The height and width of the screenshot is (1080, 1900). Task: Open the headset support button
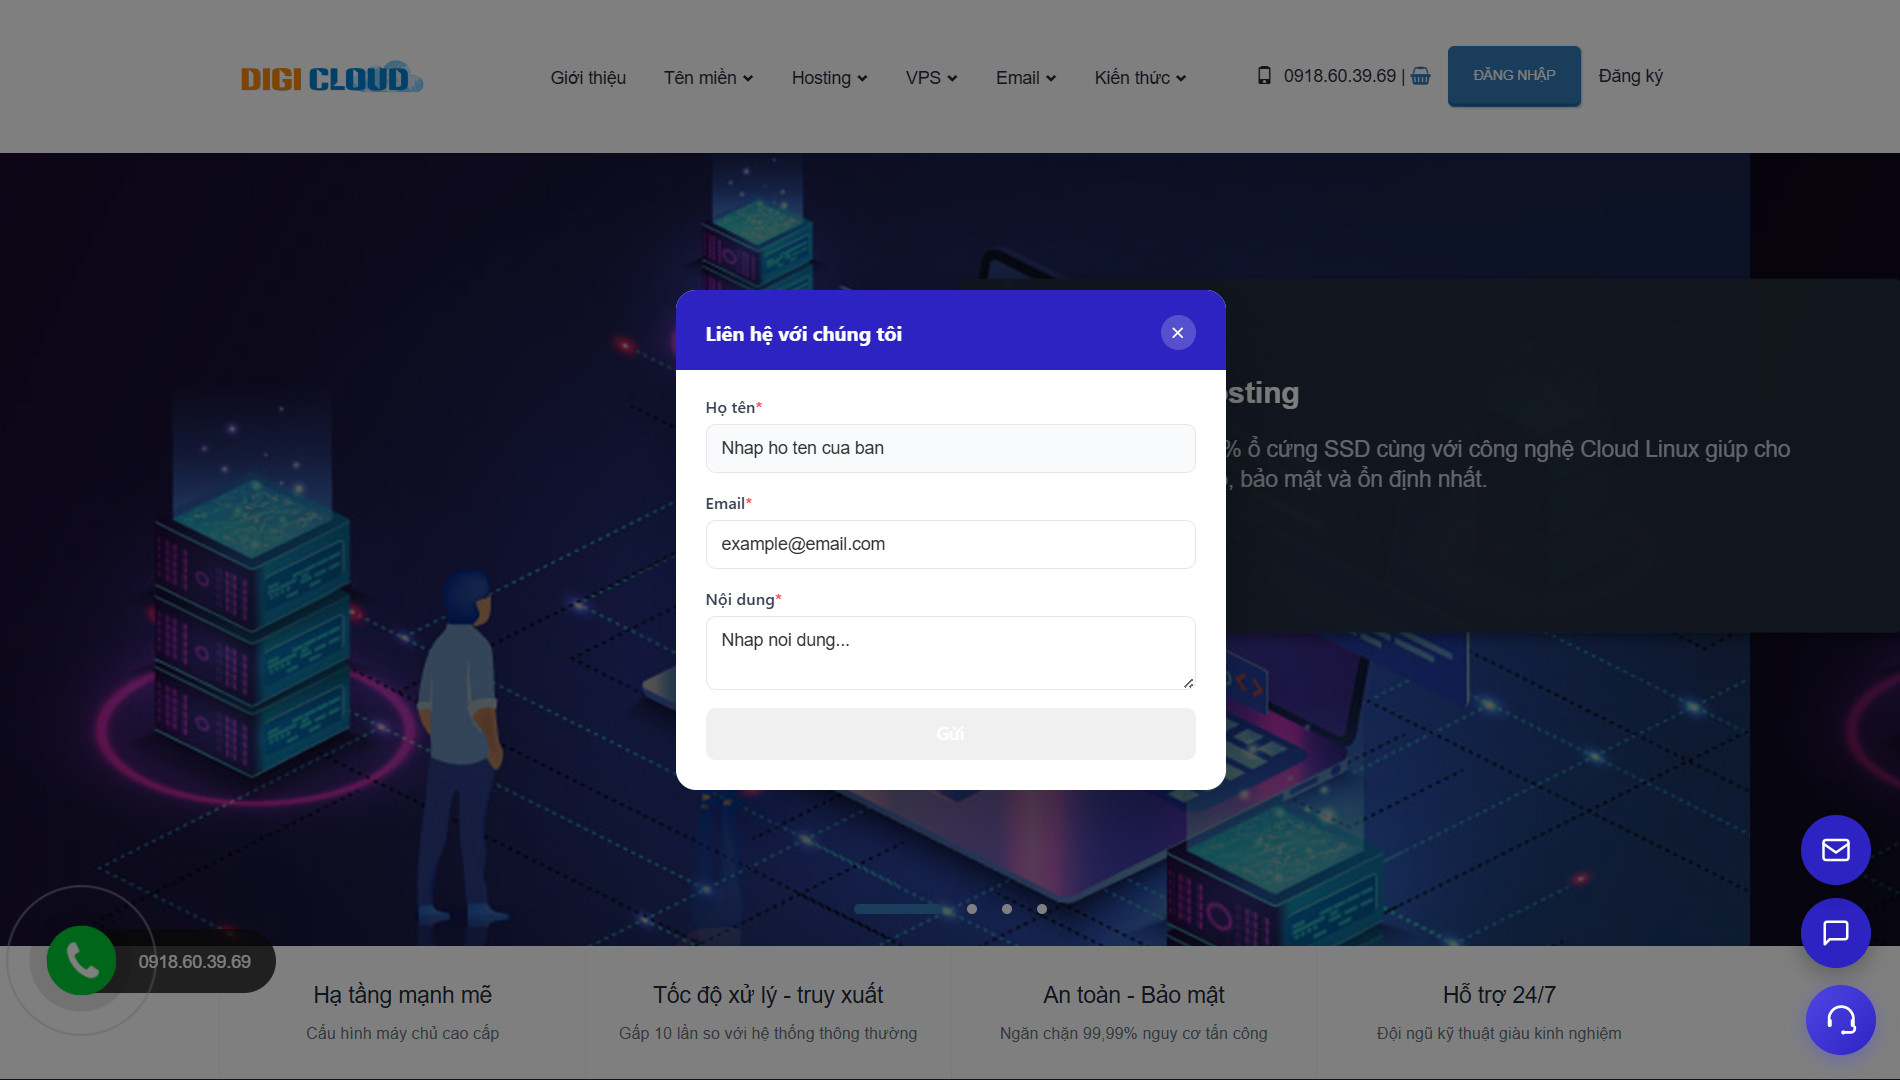[x=1841, y=1020]
